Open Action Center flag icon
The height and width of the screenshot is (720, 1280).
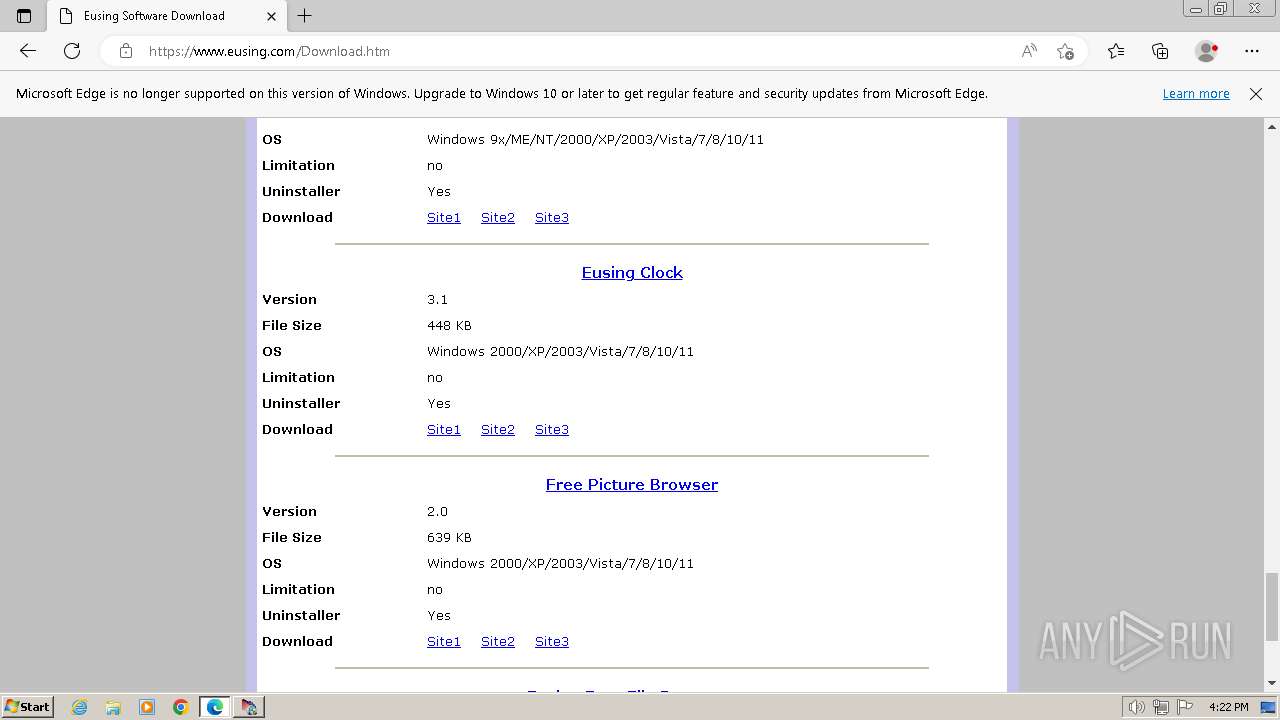pos(1184,707)
